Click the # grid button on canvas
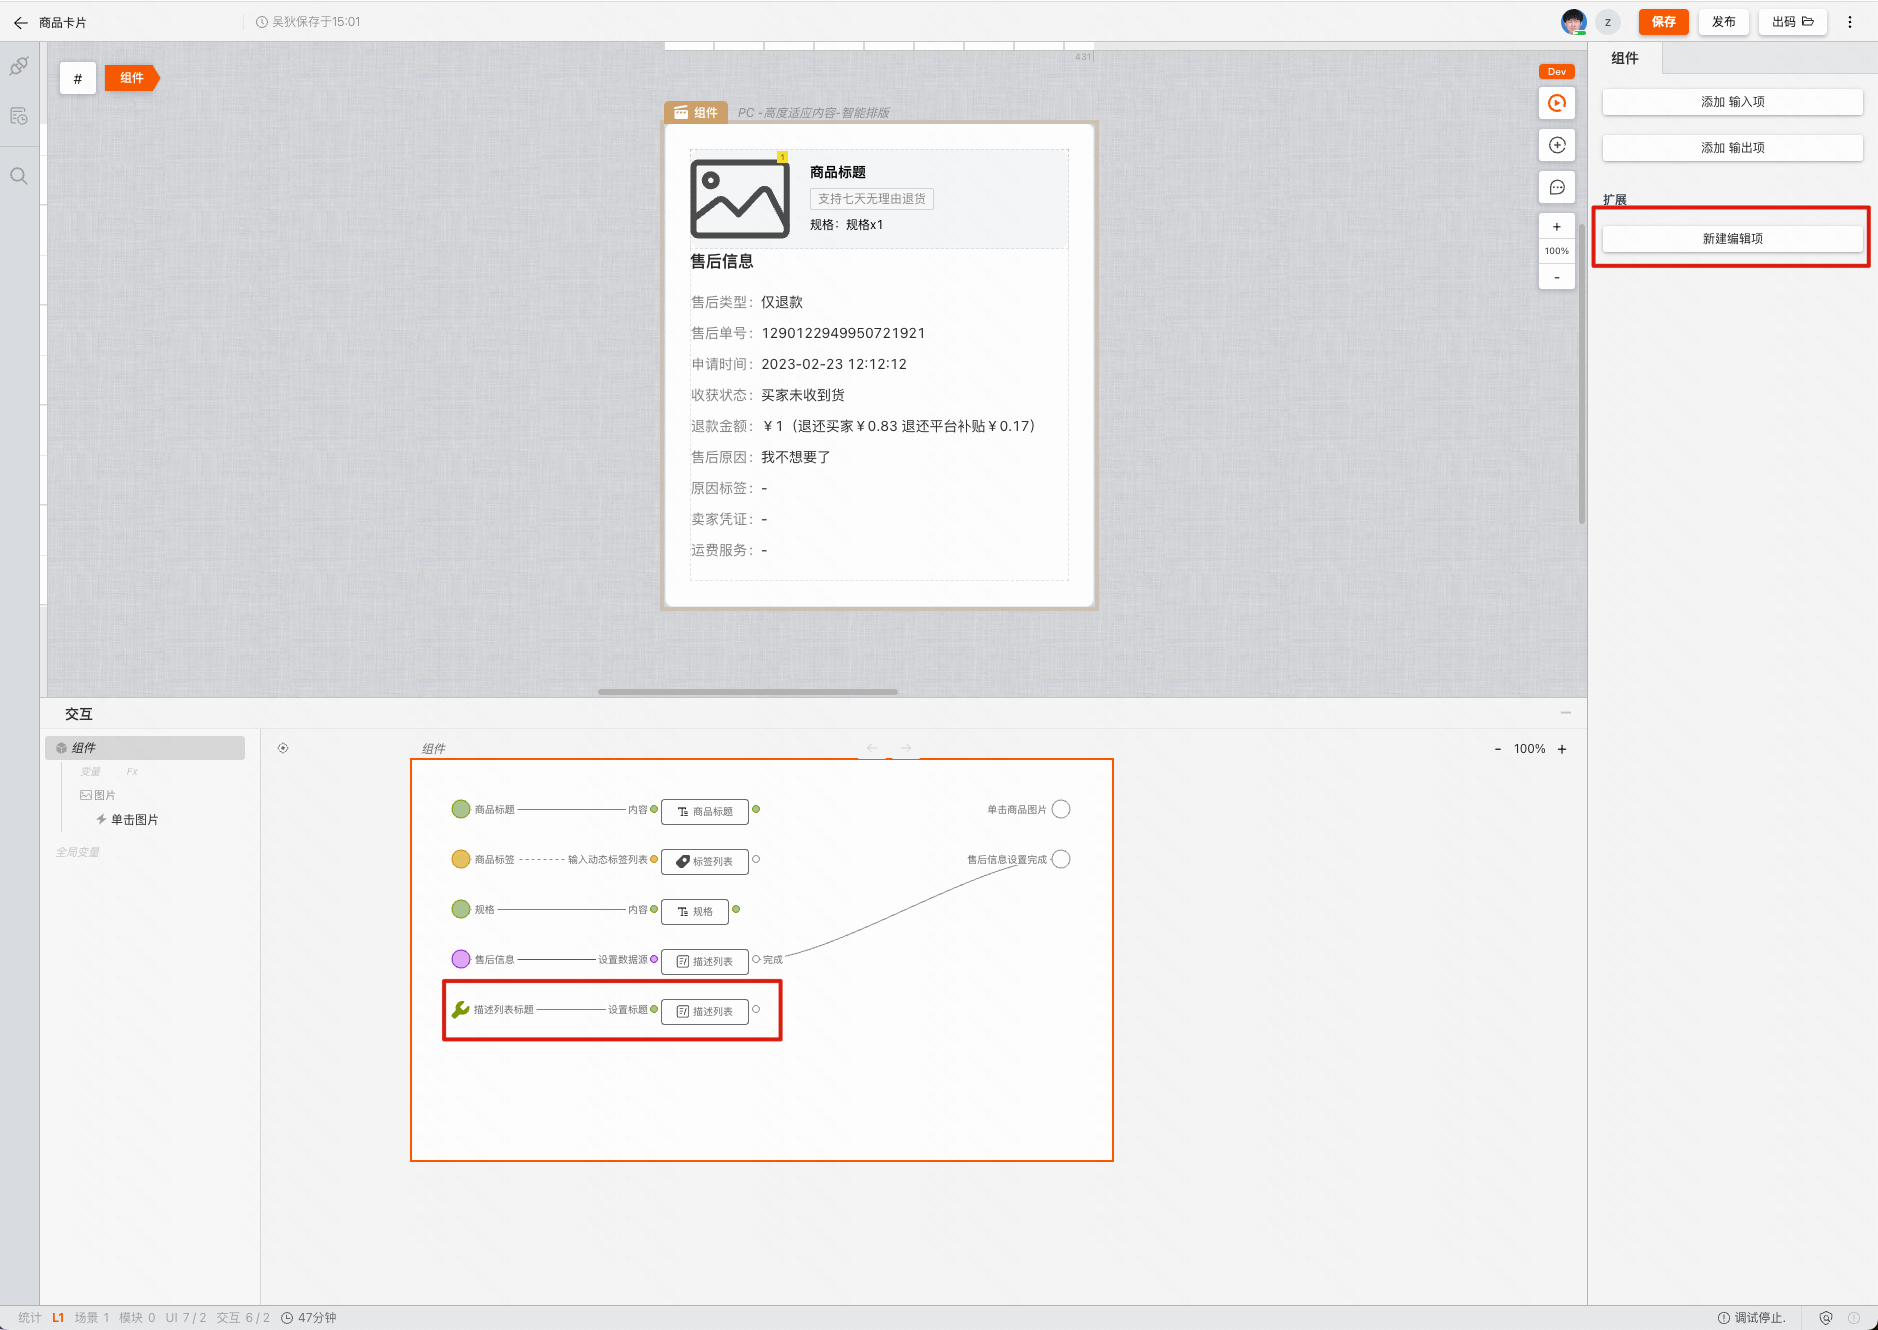 (78, 78)
